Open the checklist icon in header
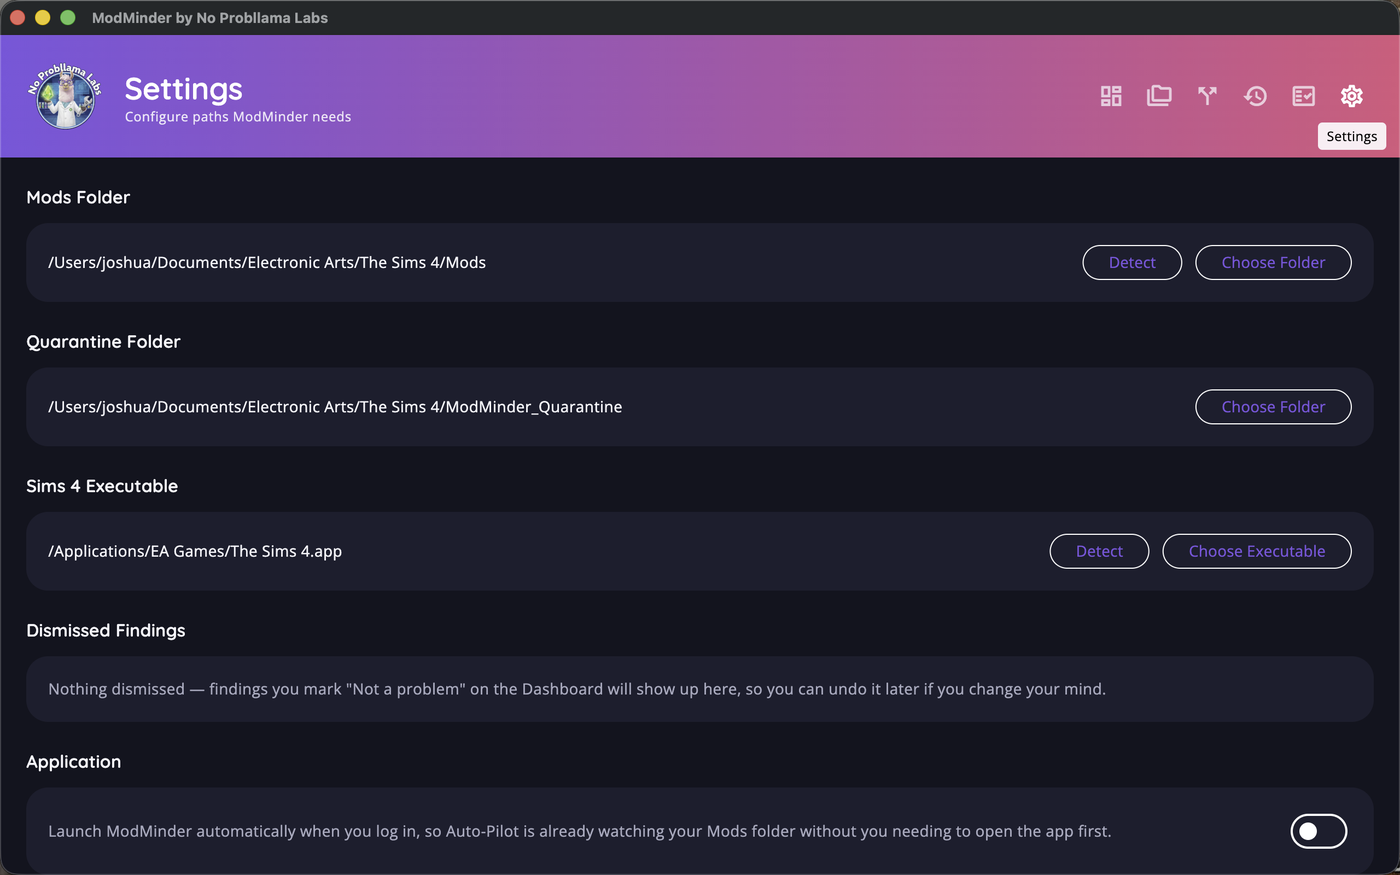This screenshot has height=875, width=1400. coord(1304,96)
